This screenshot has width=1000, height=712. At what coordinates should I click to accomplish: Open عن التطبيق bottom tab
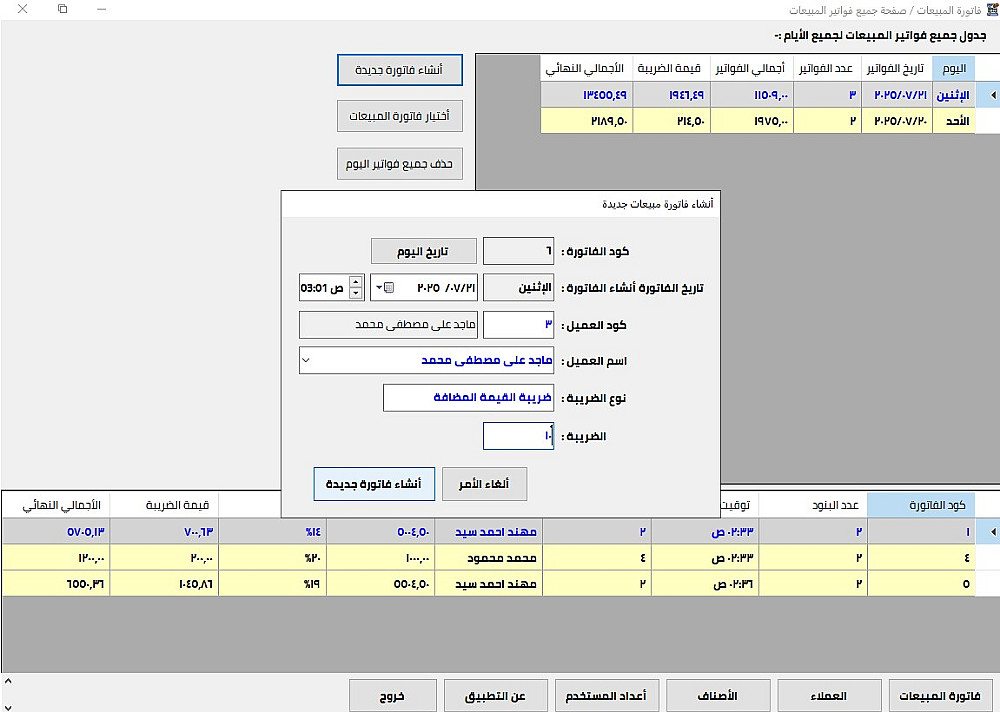click(x=496, y=695)
